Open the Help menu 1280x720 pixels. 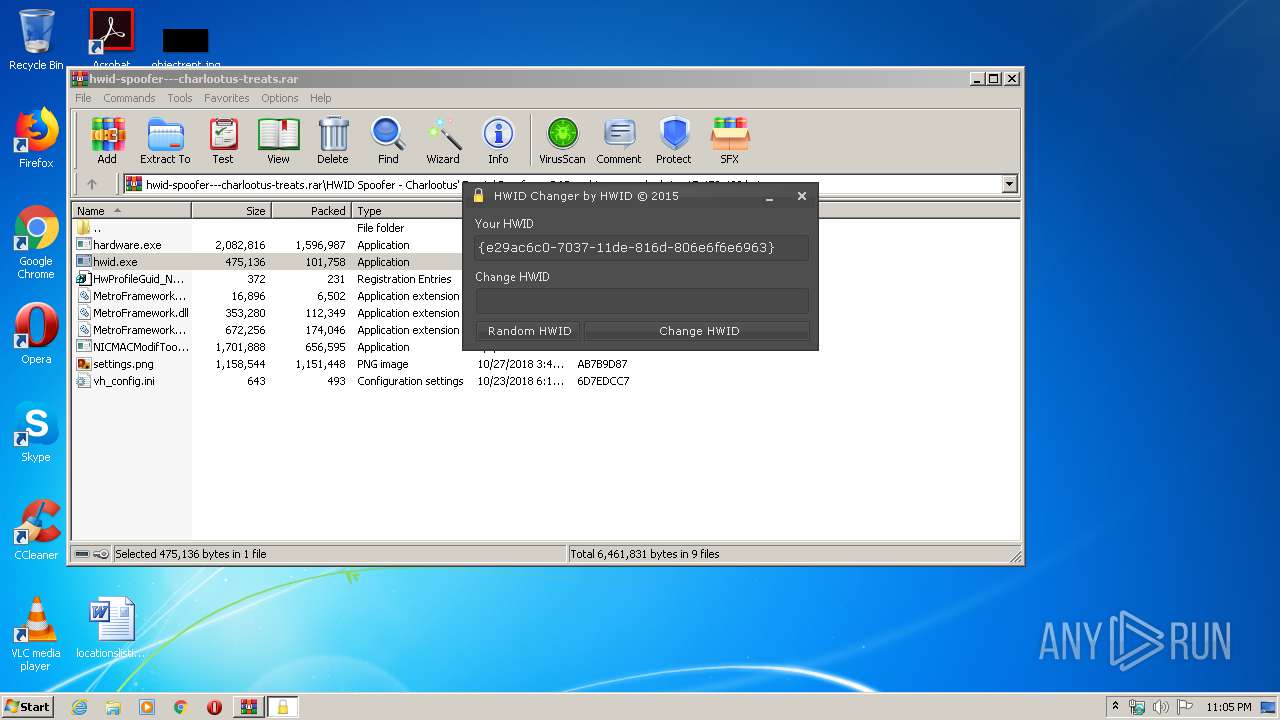pyautogui.click(x=320, y=98)
